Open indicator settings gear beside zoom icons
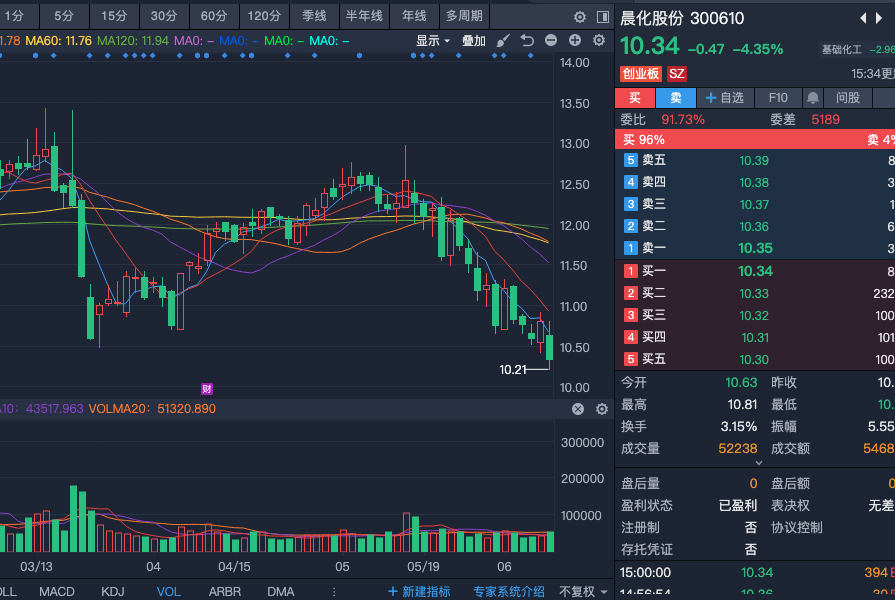The width and height of the screenshot is (895, 600). coord(599,40)
